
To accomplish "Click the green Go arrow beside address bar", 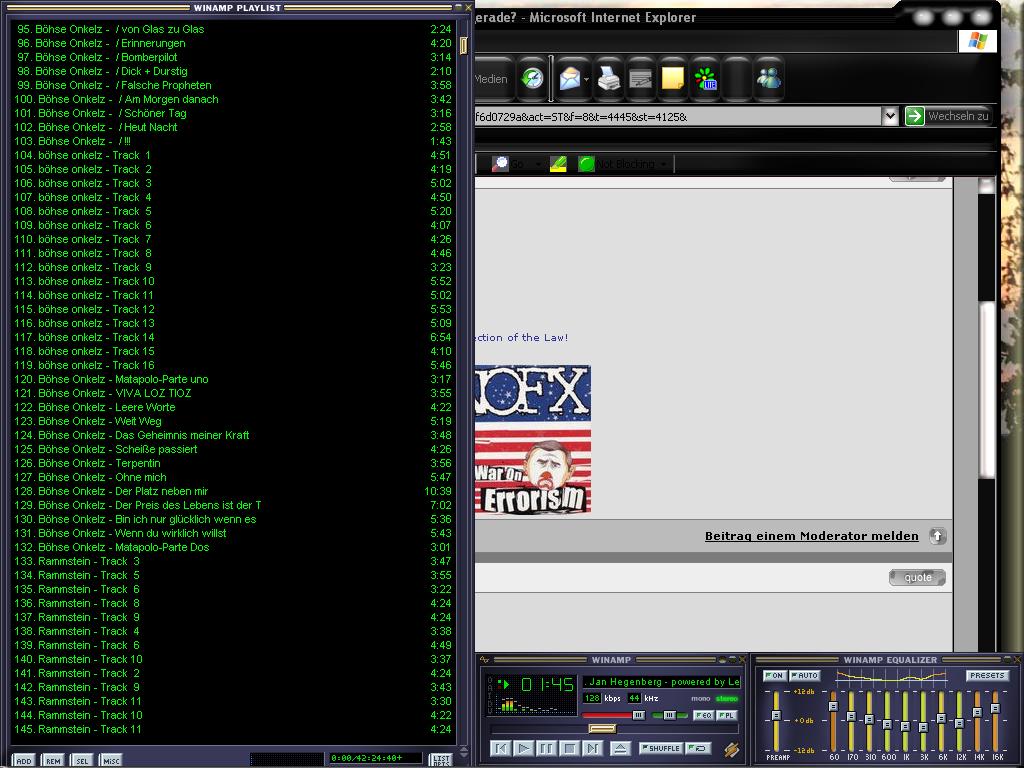I will pos(914,116).
